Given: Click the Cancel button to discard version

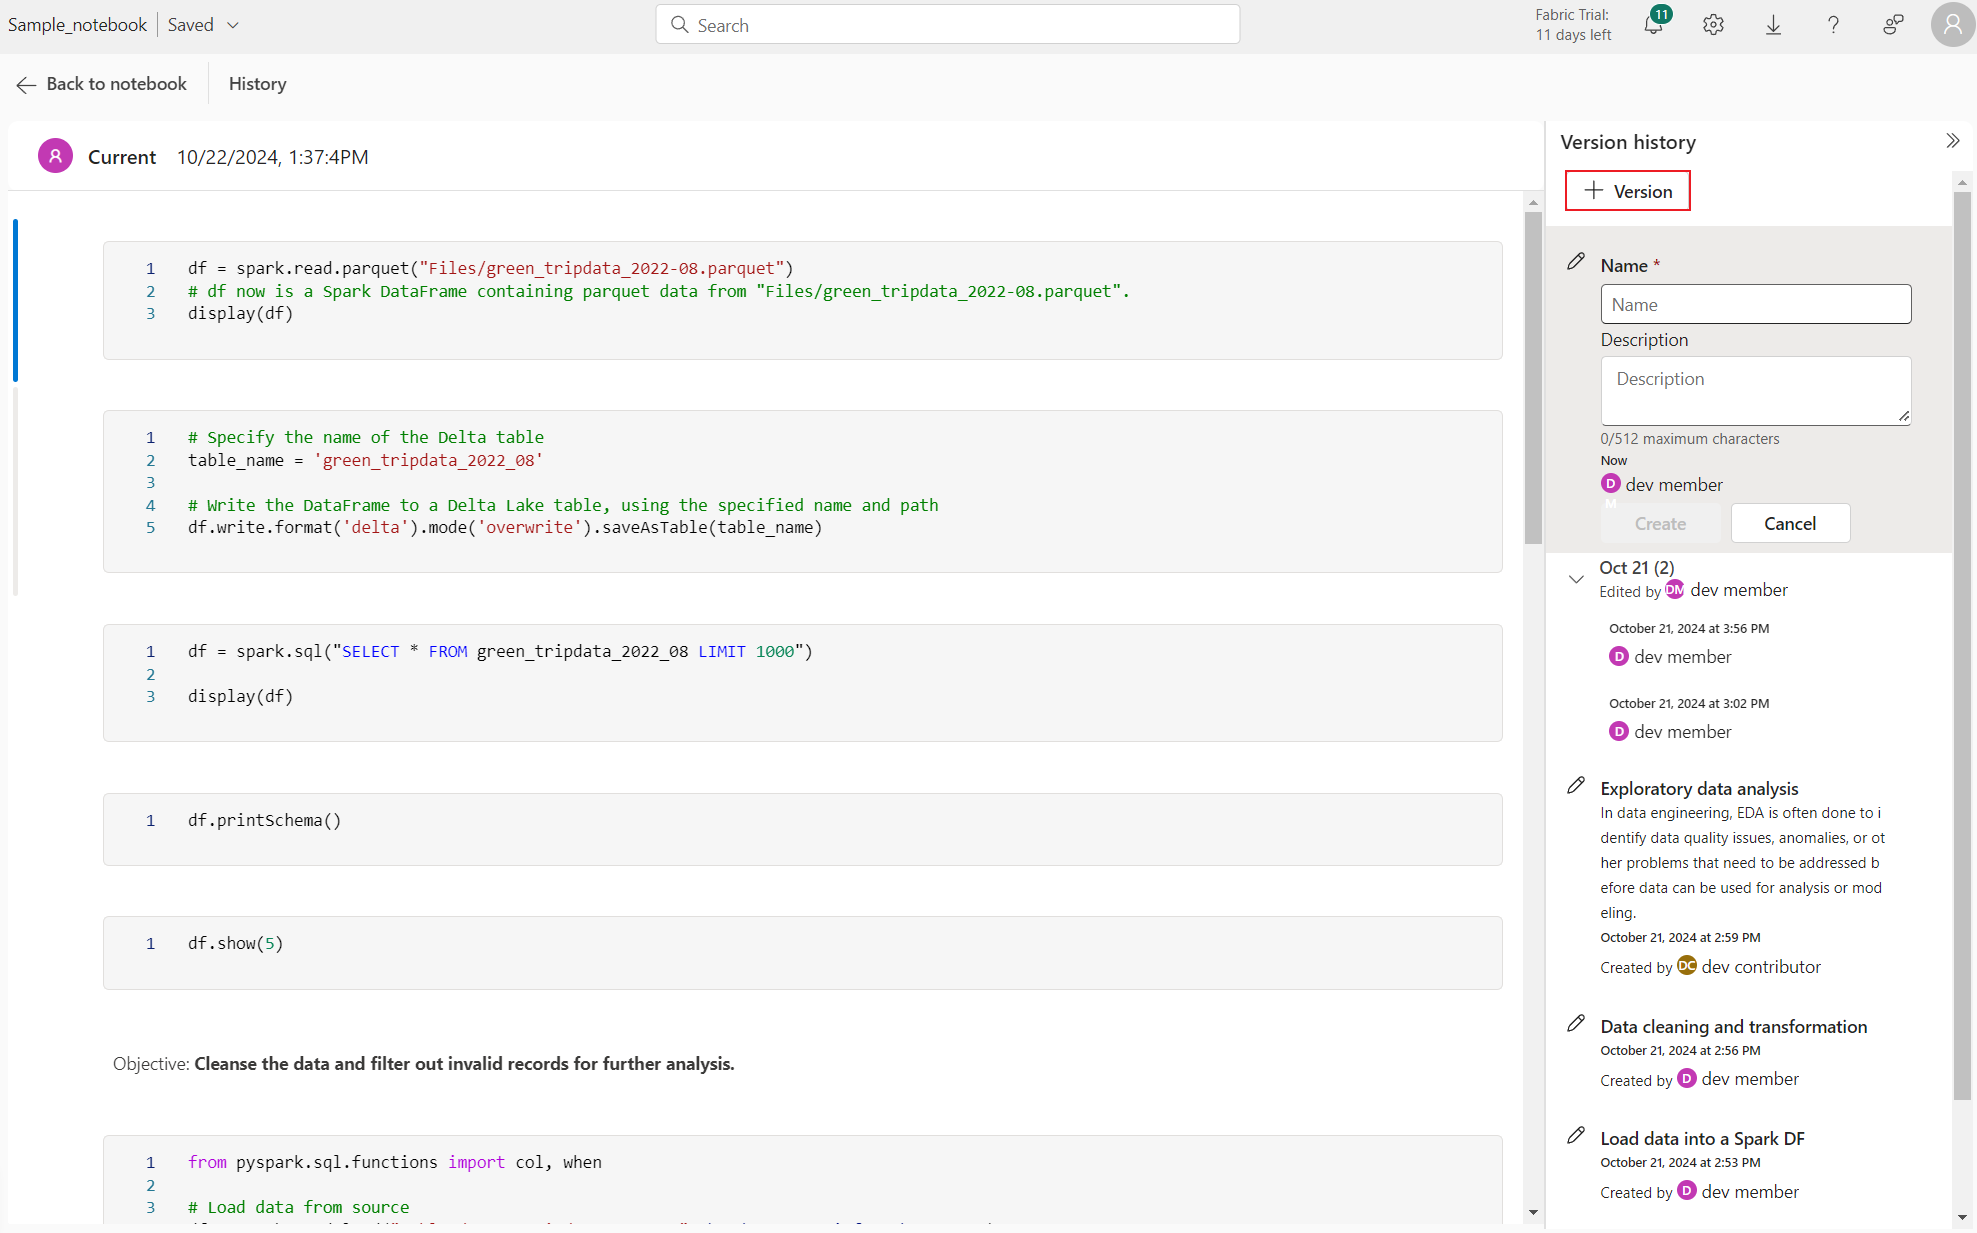Looking at the screenshot, I should [x=1790, y=521].
